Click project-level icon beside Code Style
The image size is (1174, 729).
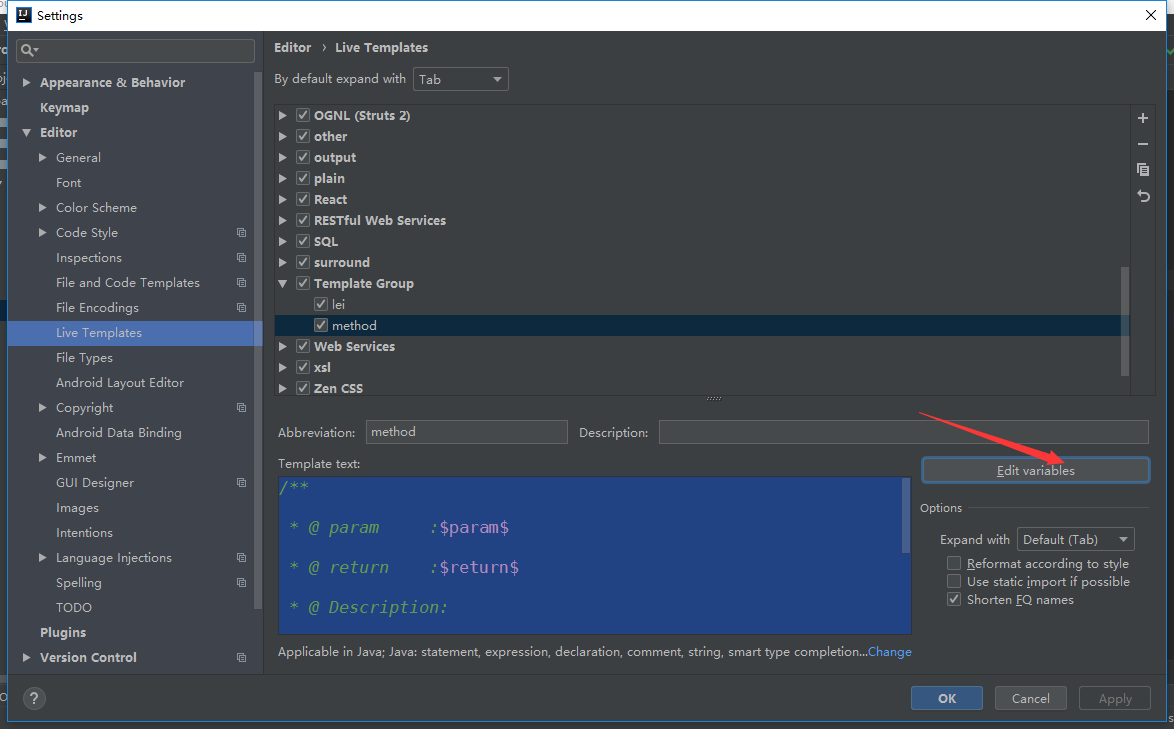(241, 233)
